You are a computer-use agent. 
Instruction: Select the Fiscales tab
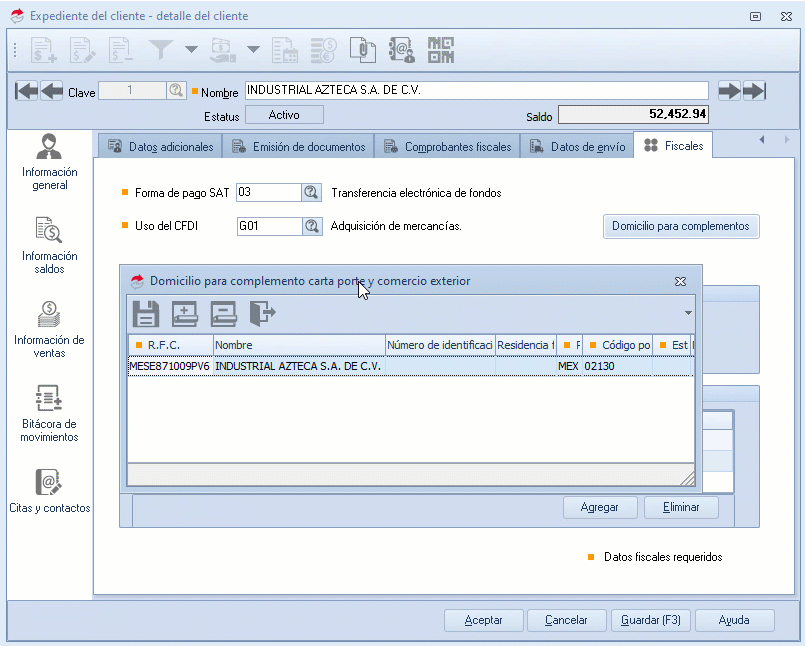674,145
